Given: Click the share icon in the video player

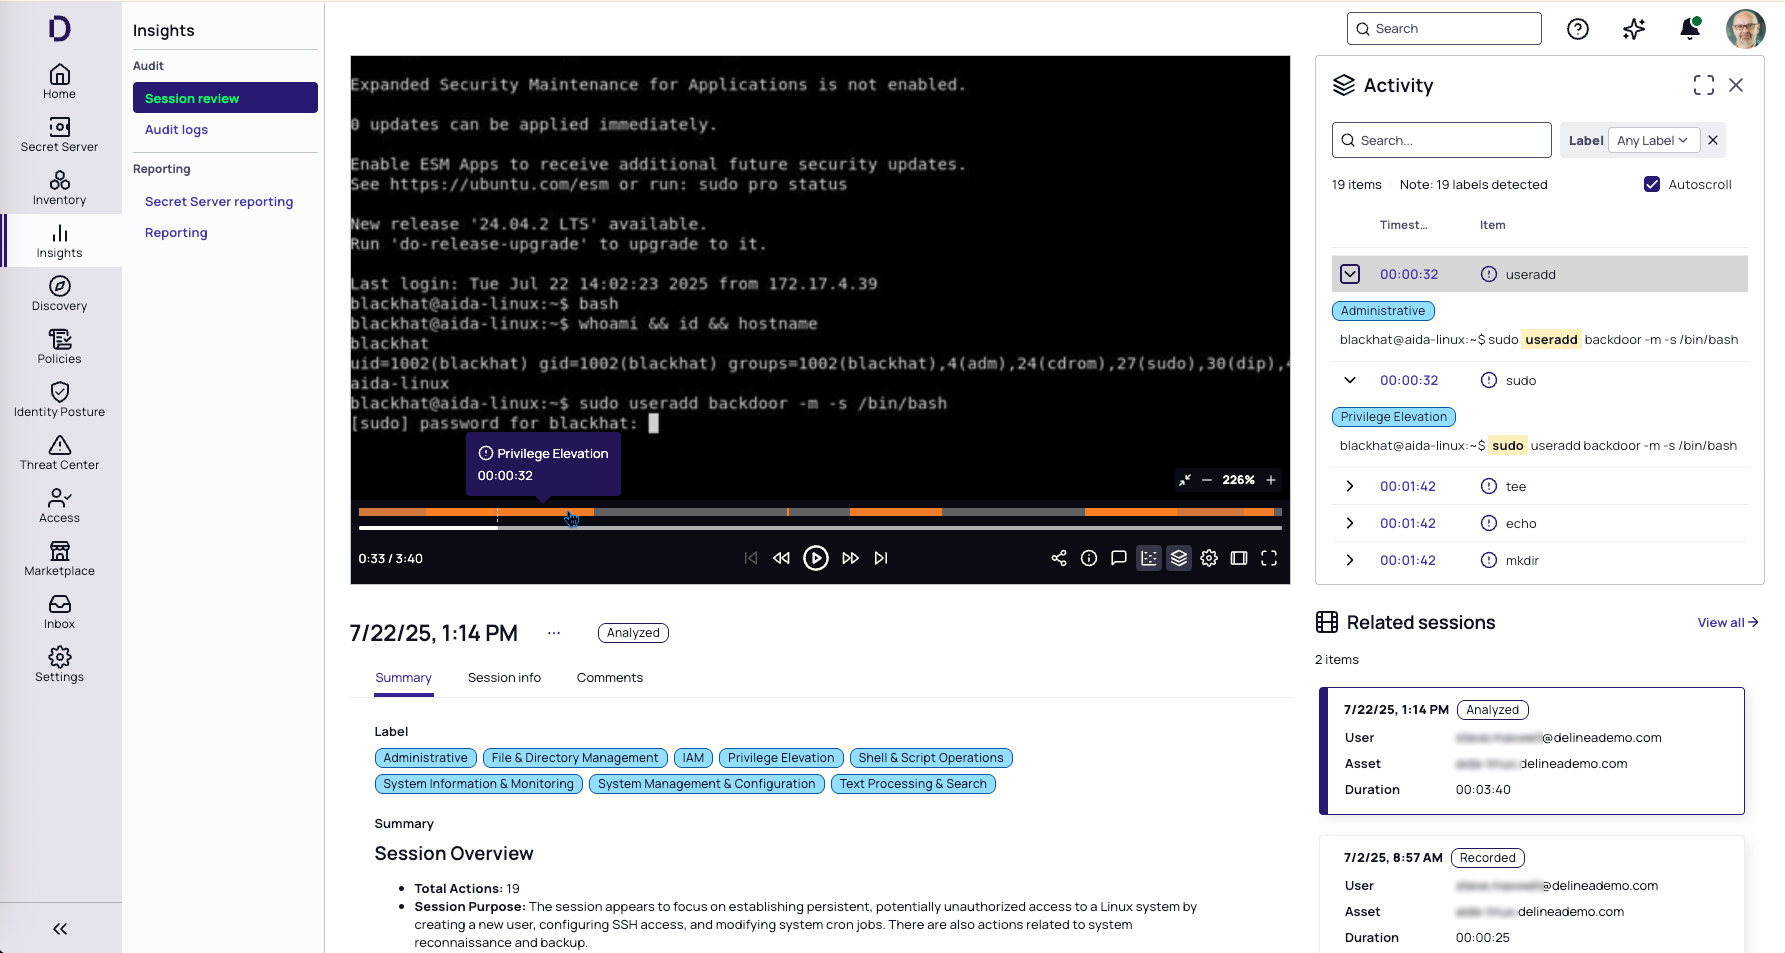Looking at the screenshot, I should tap(1059, 558).
